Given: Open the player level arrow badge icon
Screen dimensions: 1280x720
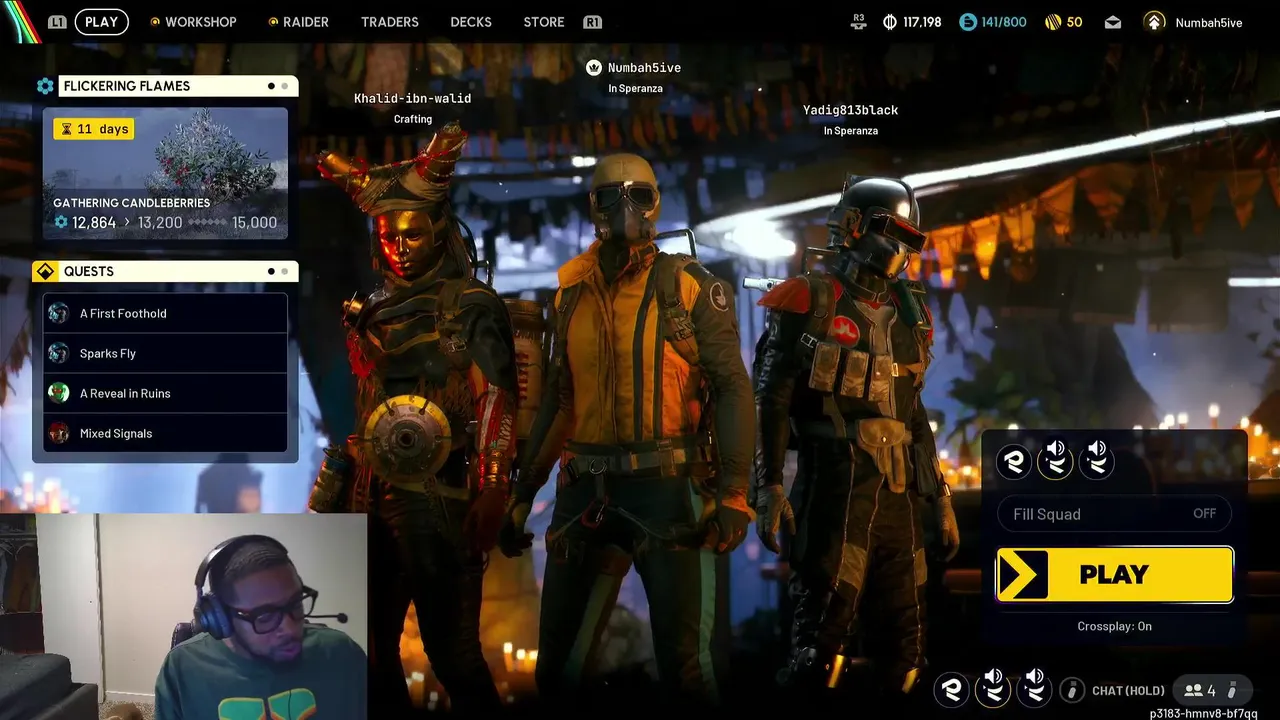Looking at the screenshot, I should click(x=1154, y=22).
